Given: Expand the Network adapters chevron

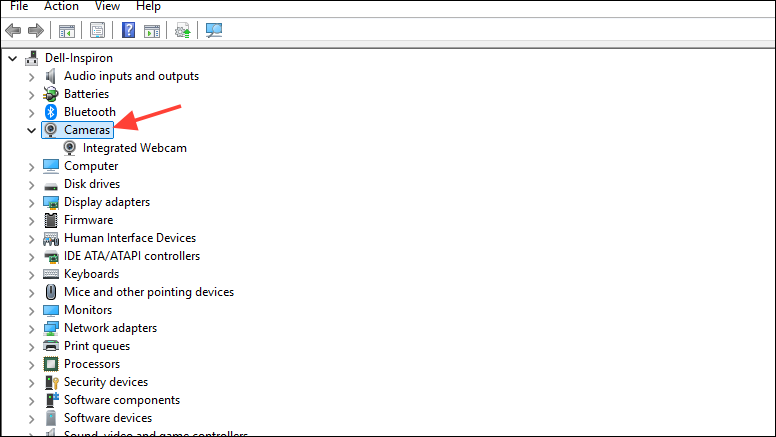Looking at the screenshot, I should click(32, 329).
